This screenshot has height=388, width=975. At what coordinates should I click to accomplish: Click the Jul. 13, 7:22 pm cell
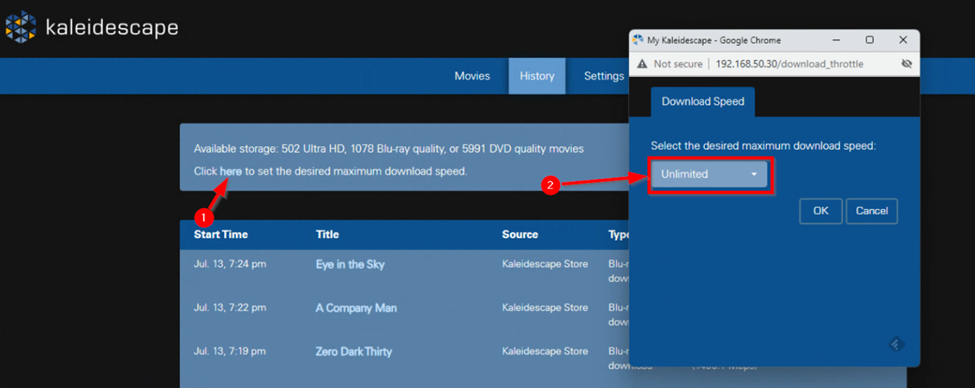(230, 308)
